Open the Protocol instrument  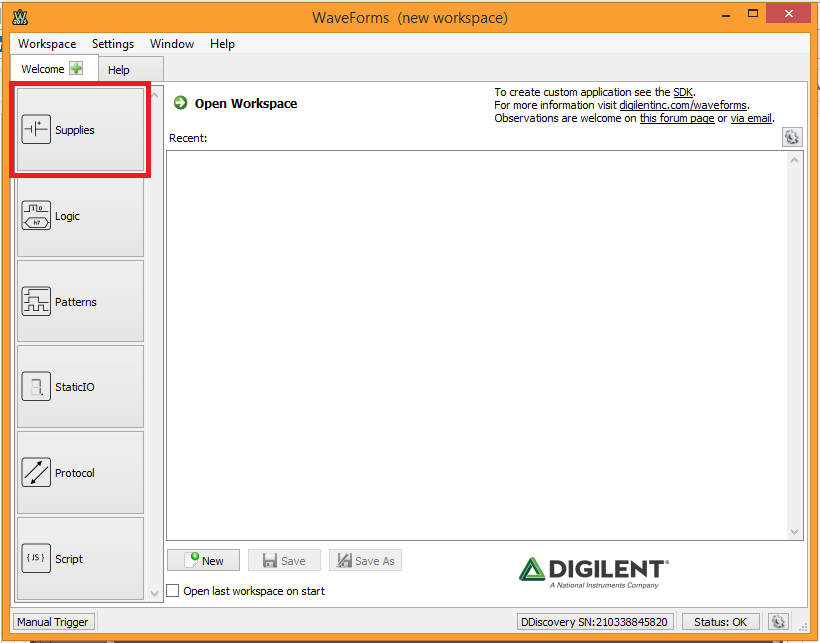click(x=80, y=473)
